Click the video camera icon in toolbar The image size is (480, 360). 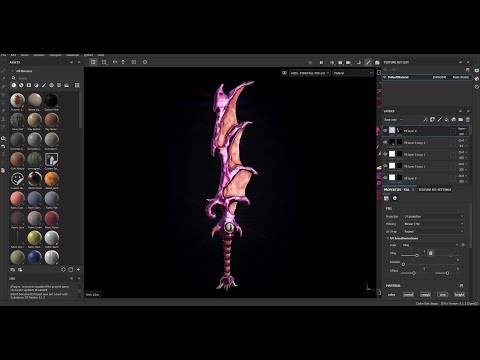pos(348,62)
